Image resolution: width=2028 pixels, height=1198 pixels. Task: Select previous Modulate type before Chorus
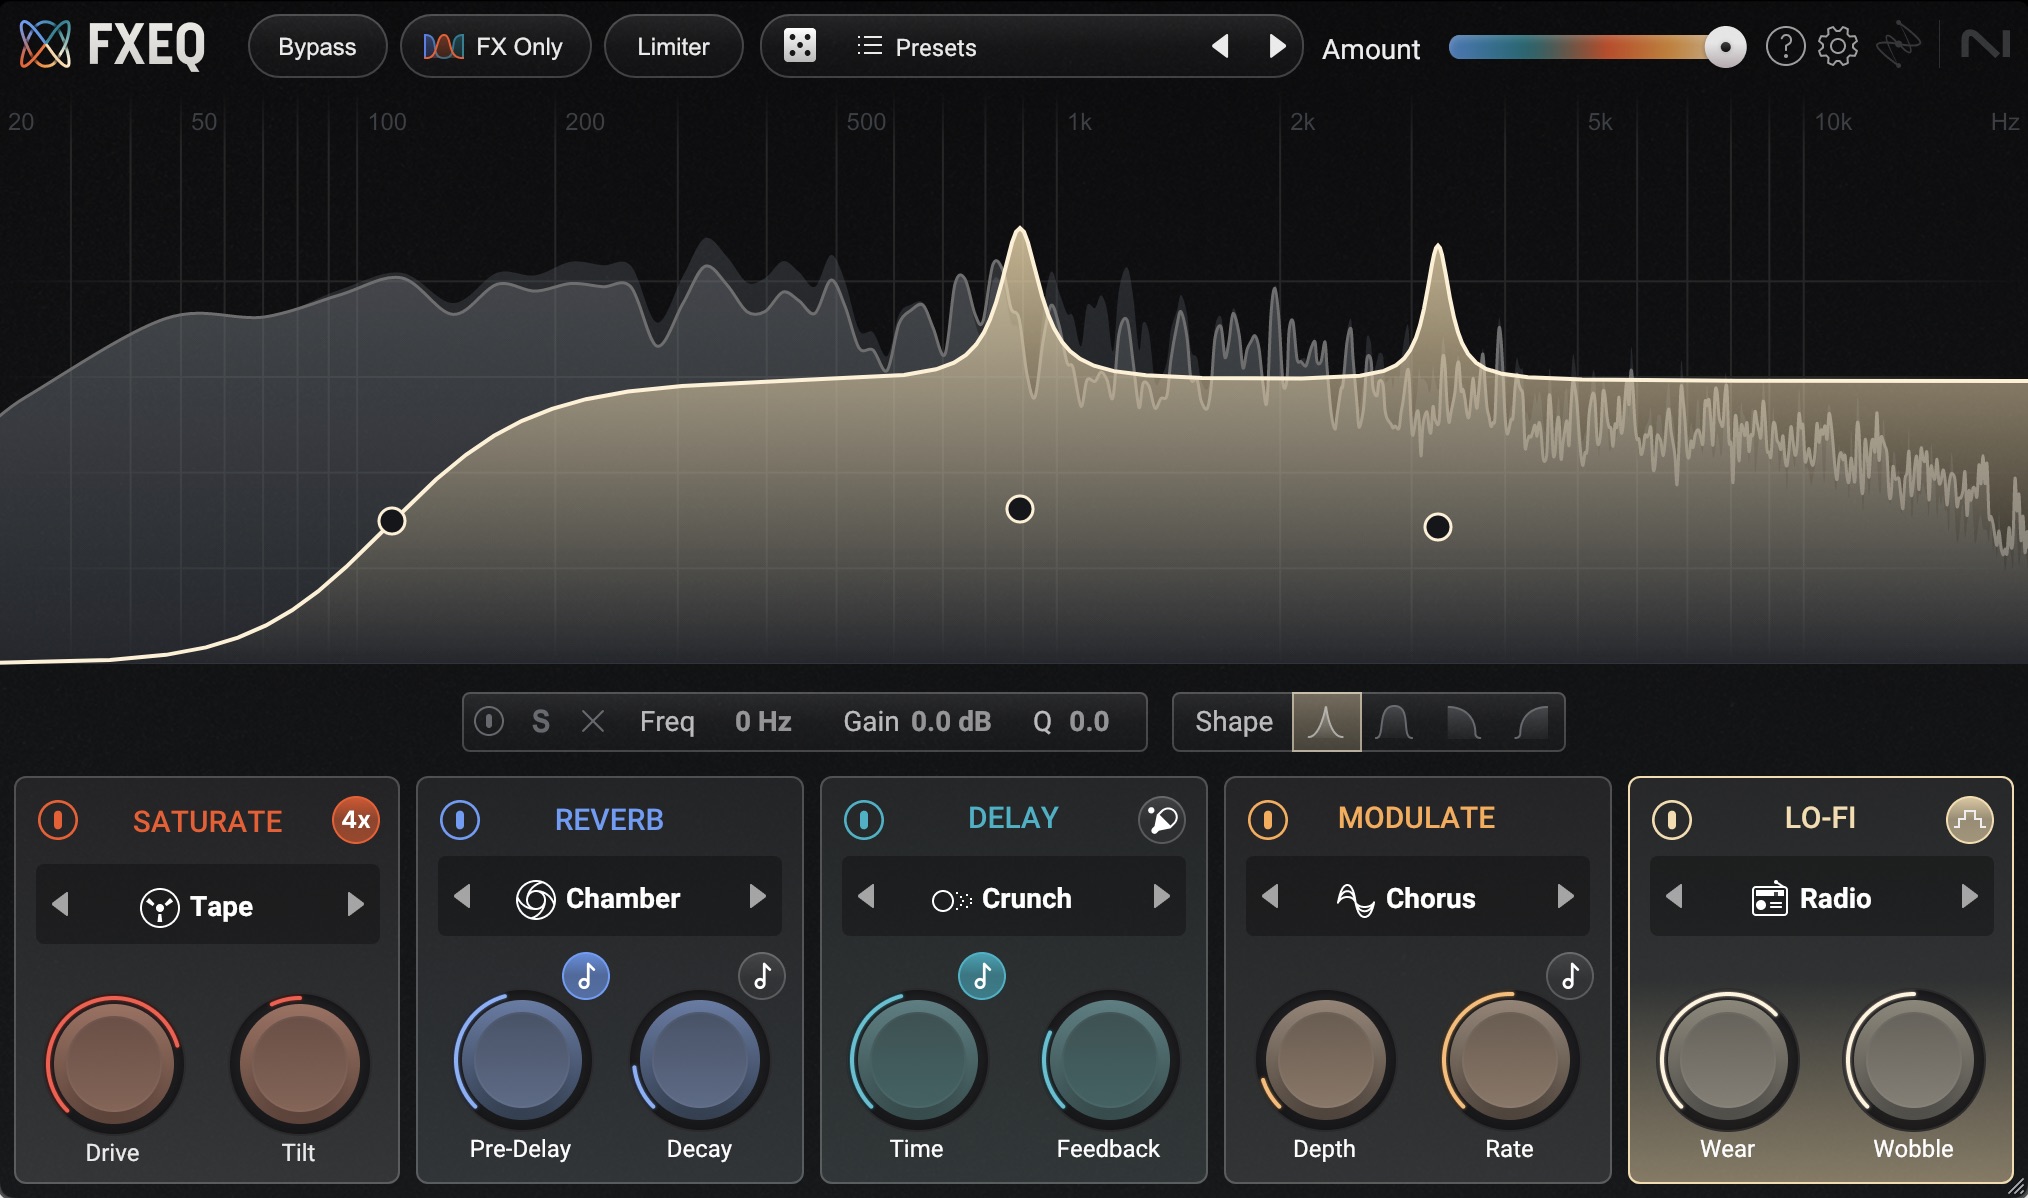point(1270,896)
